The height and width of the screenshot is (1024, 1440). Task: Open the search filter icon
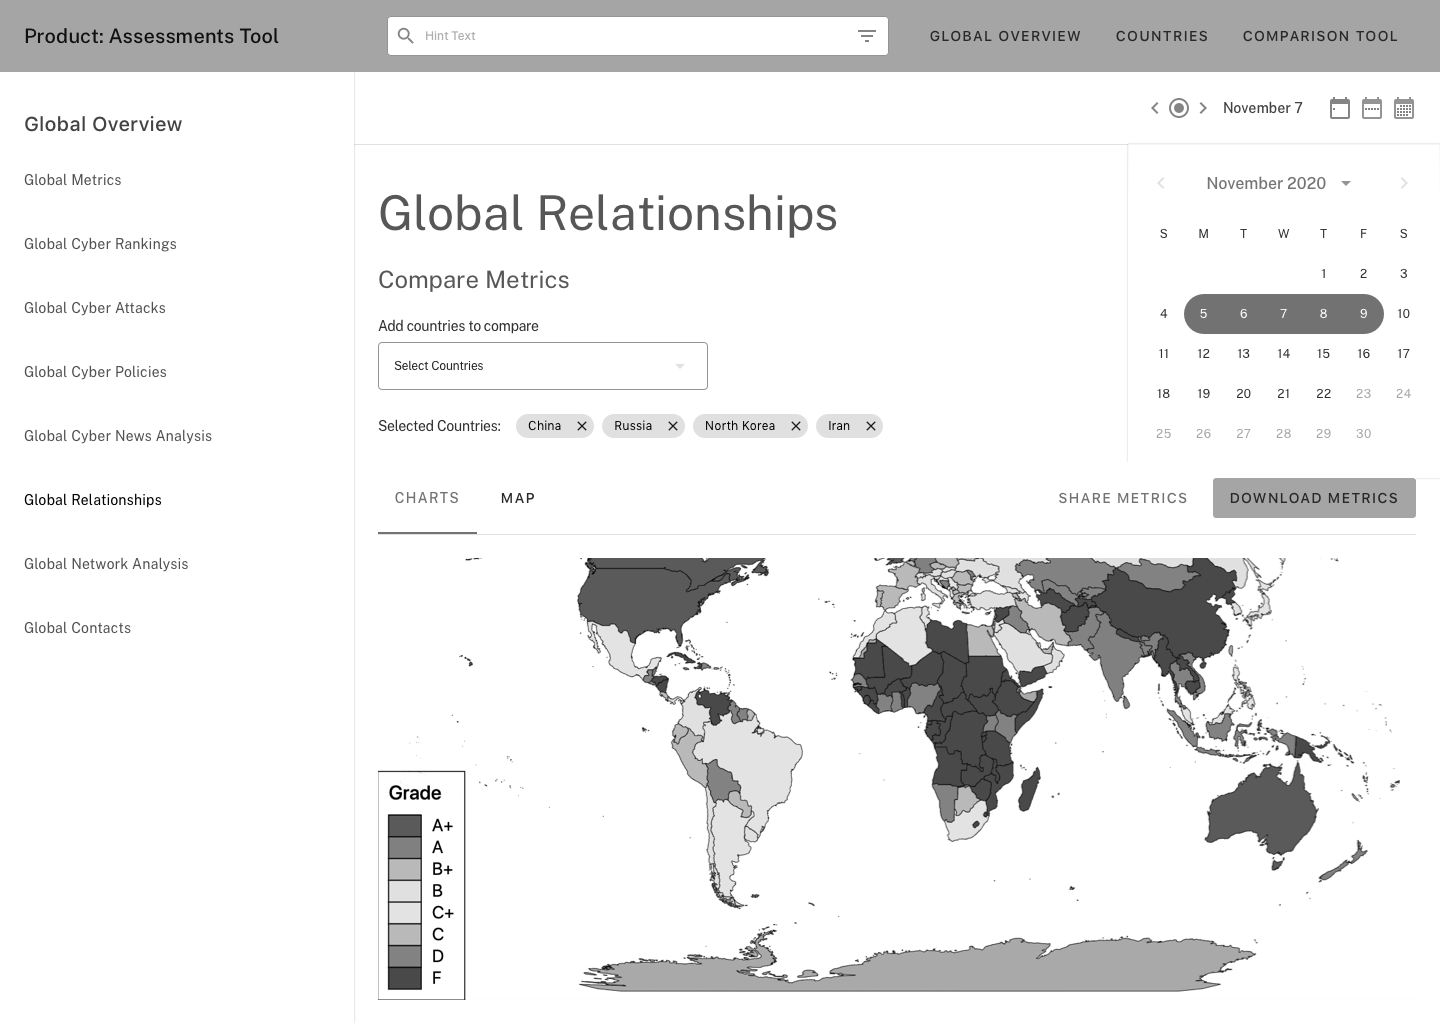pyautogui.click(x=867, y=35)
